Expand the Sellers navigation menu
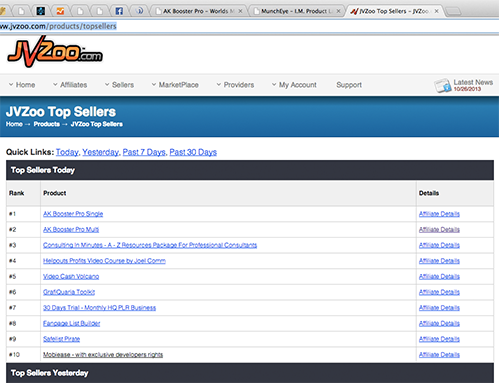The width and height of the screenshot is (499, 383). (x=119, y=85)
